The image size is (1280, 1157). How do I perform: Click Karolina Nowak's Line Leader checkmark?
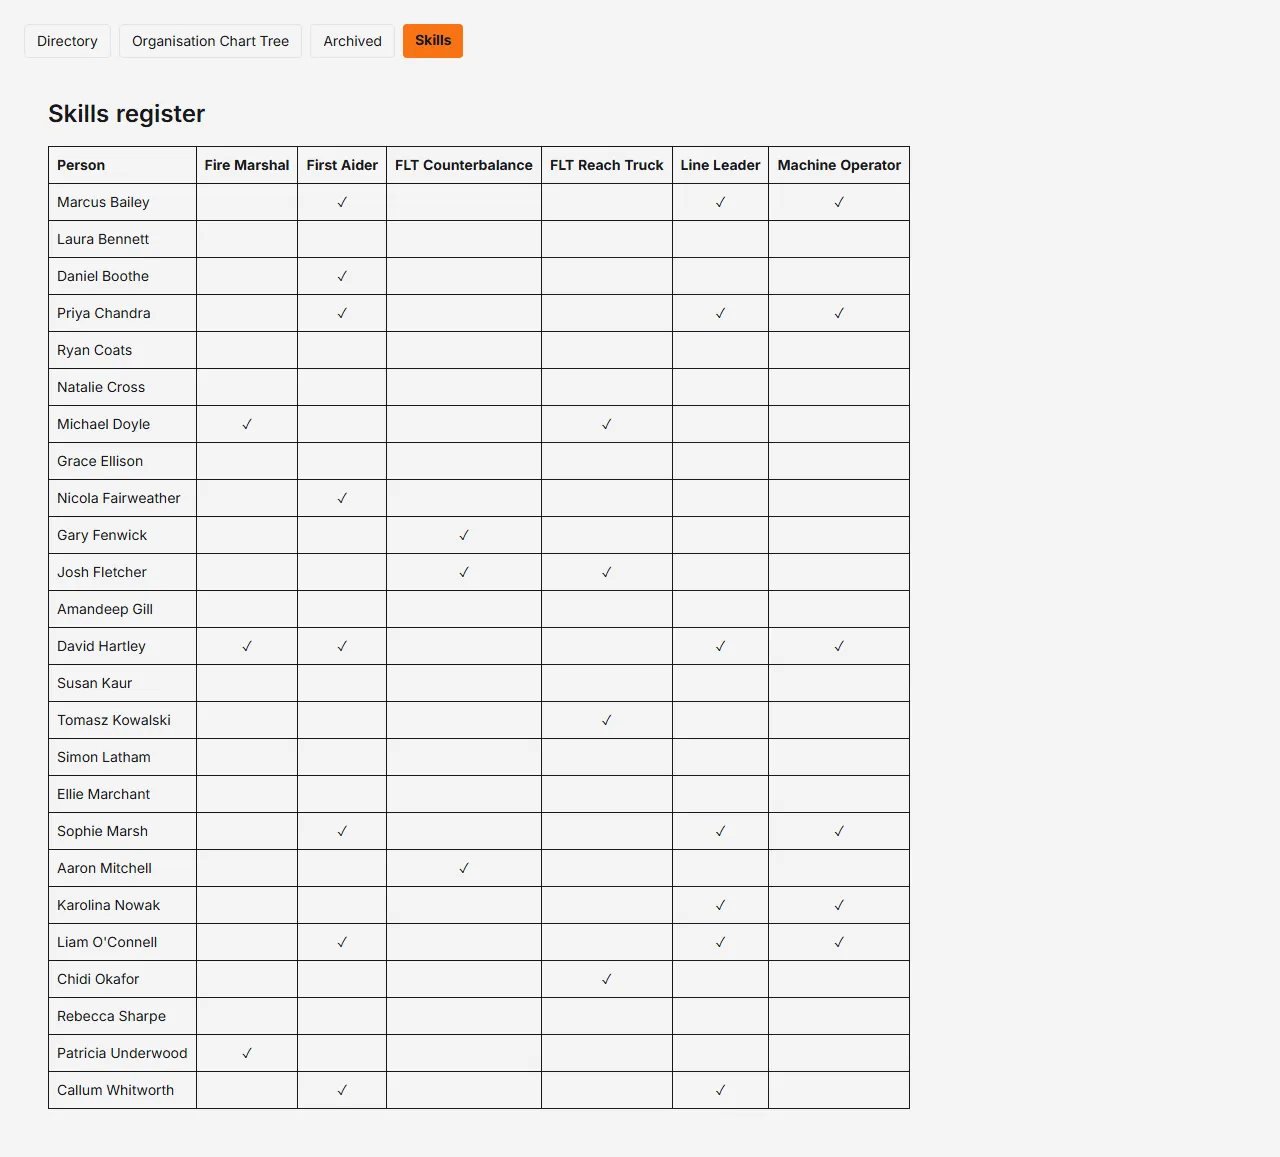[x=720, y=905]
